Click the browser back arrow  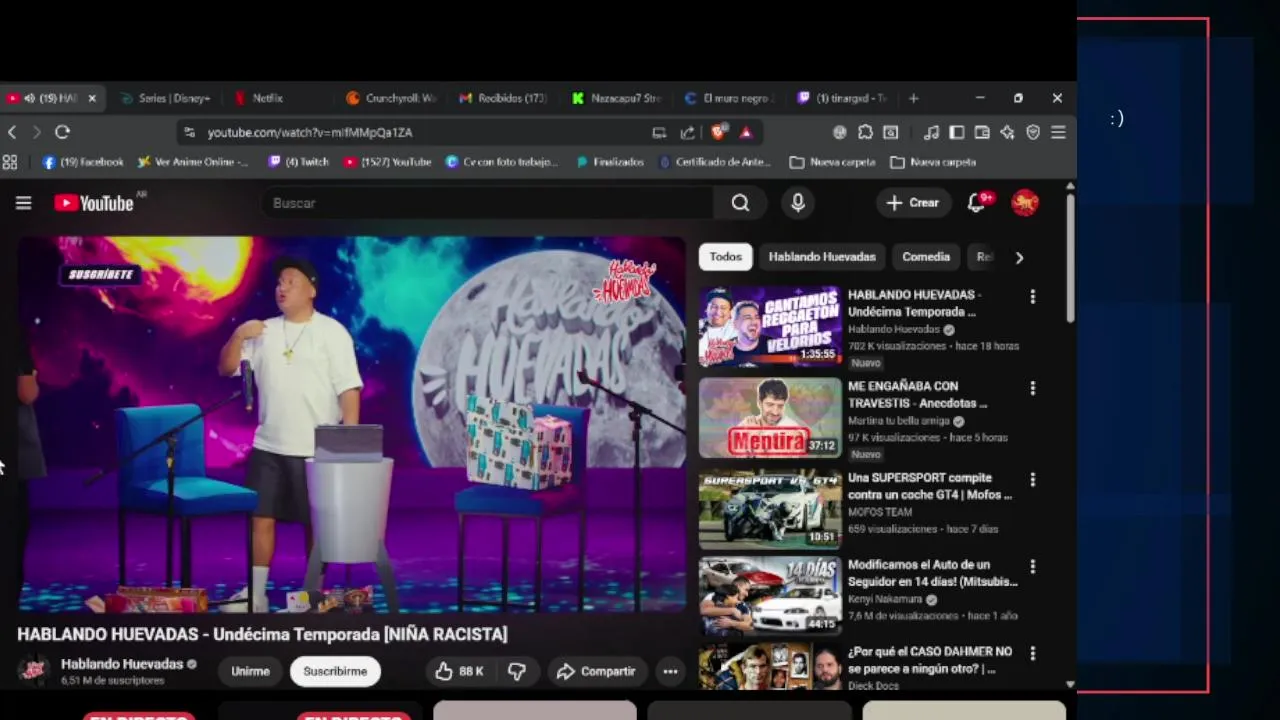(12, 132)
